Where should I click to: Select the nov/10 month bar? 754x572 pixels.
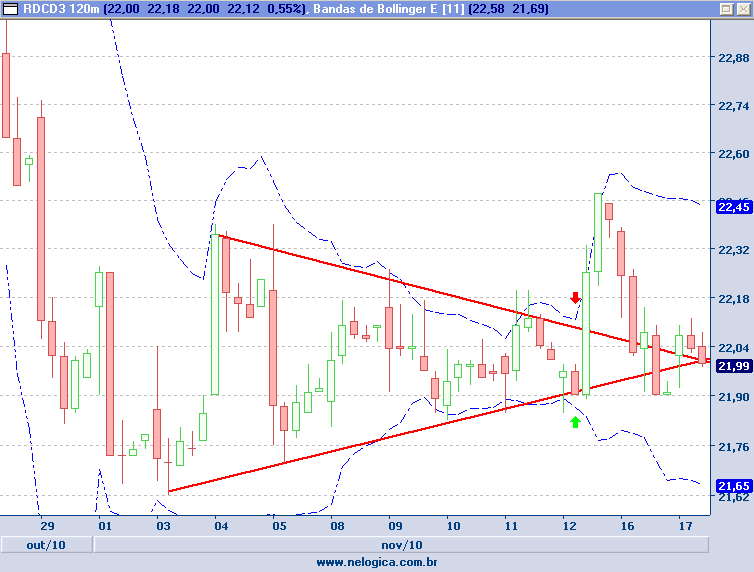tap(400, 544)
